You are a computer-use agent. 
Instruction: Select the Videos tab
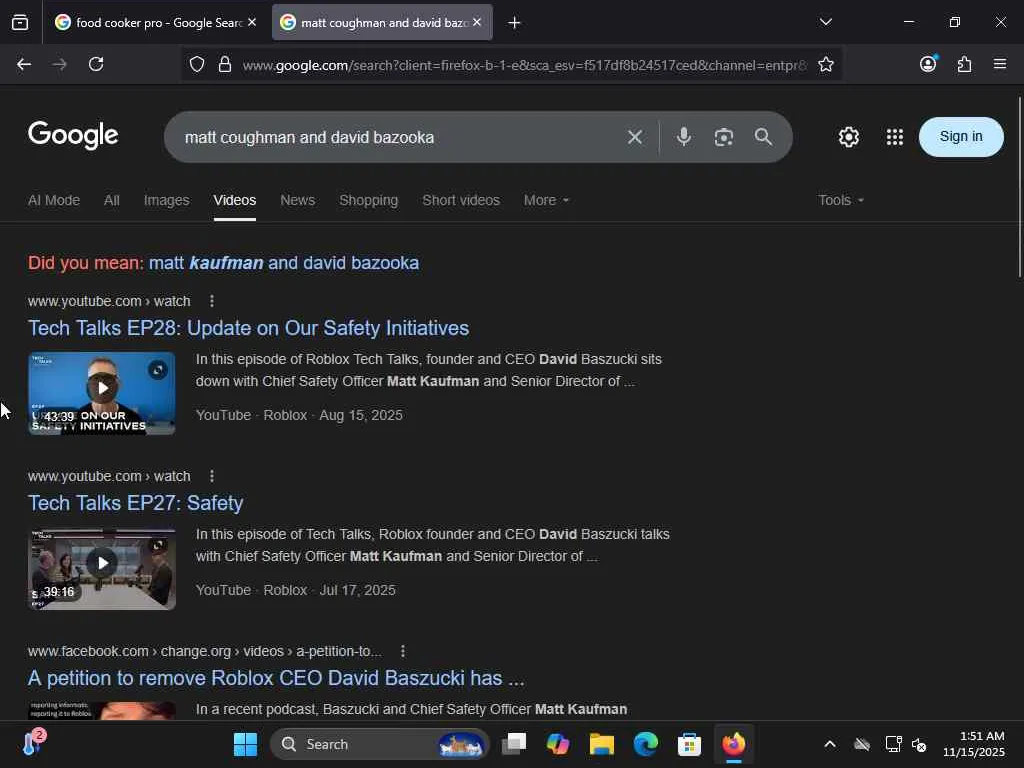click(x=234, y=200)
